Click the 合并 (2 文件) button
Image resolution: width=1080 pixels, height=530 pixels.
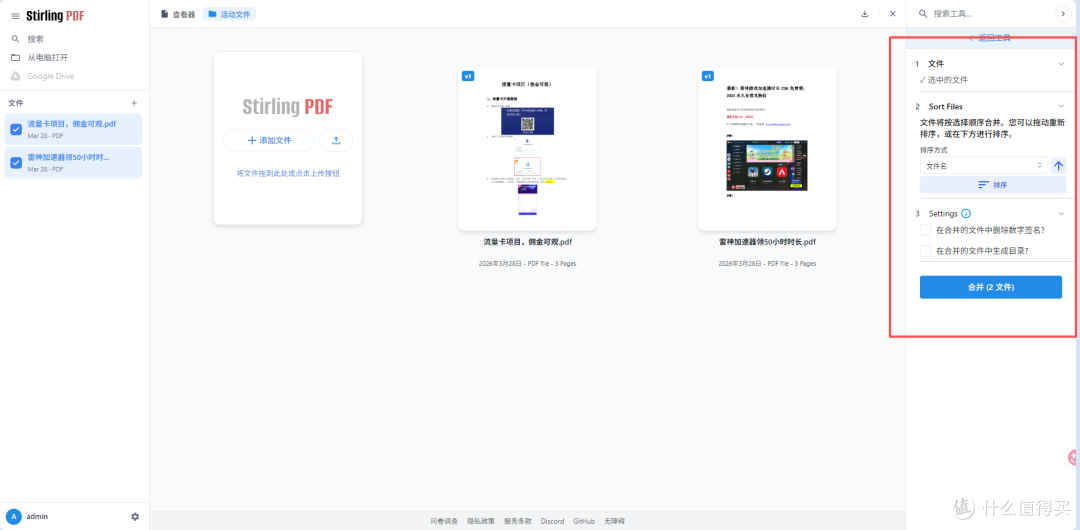990,287
